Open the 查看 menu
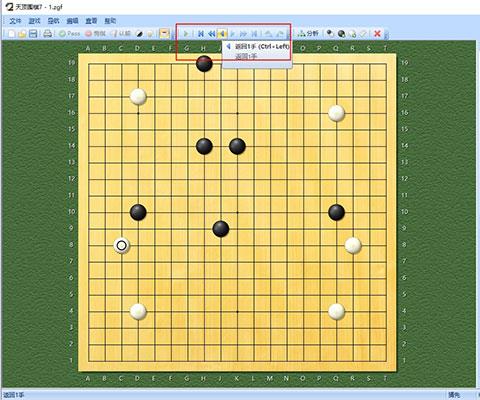 91,21
